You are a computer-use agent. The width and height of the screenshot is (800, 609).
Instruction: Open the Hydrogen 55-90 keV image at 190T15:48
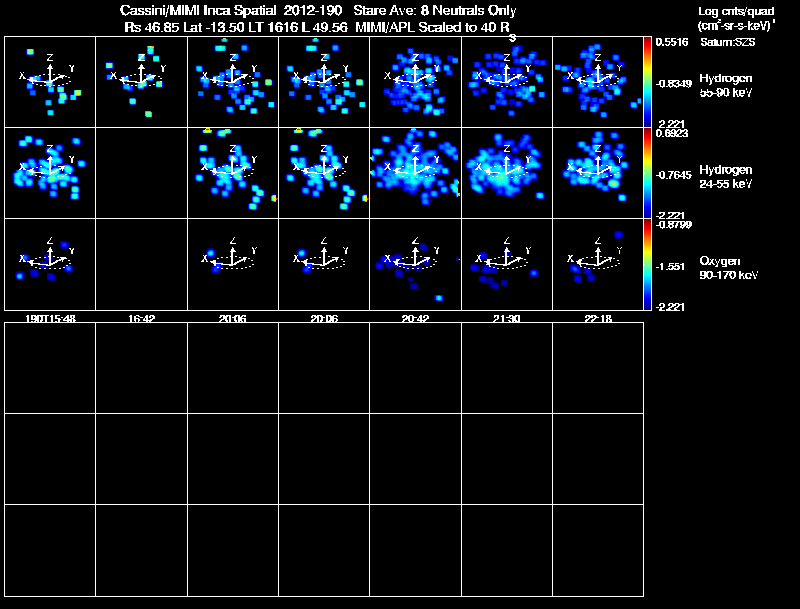(x=50, y=82)
